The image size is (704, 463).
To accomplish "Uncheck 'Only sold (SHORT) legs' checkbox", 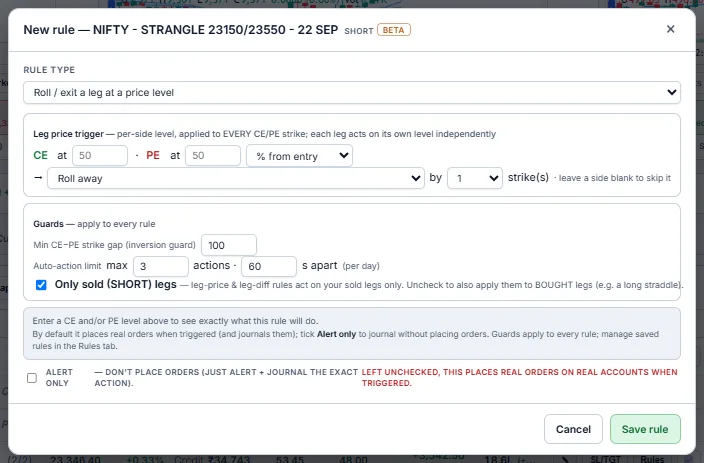I will point(41,285).
